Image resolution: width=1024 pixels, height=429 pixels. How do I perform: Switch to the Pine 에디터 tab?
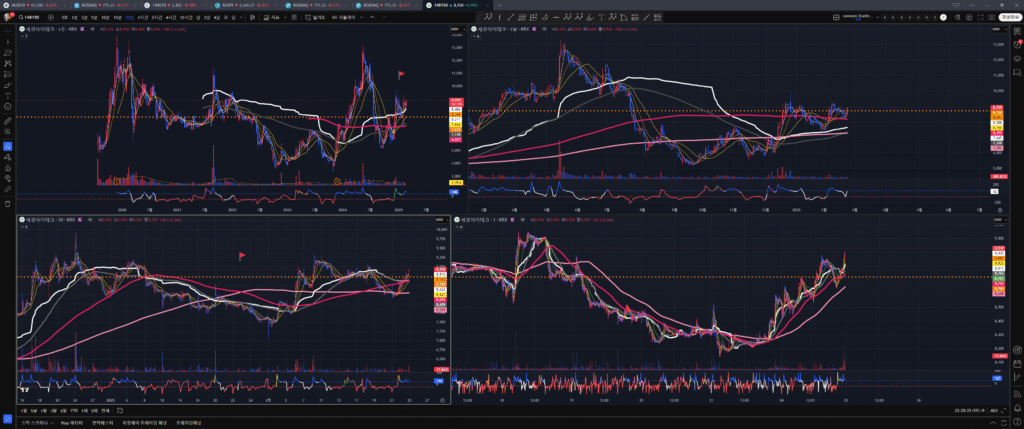click(68, 423)
